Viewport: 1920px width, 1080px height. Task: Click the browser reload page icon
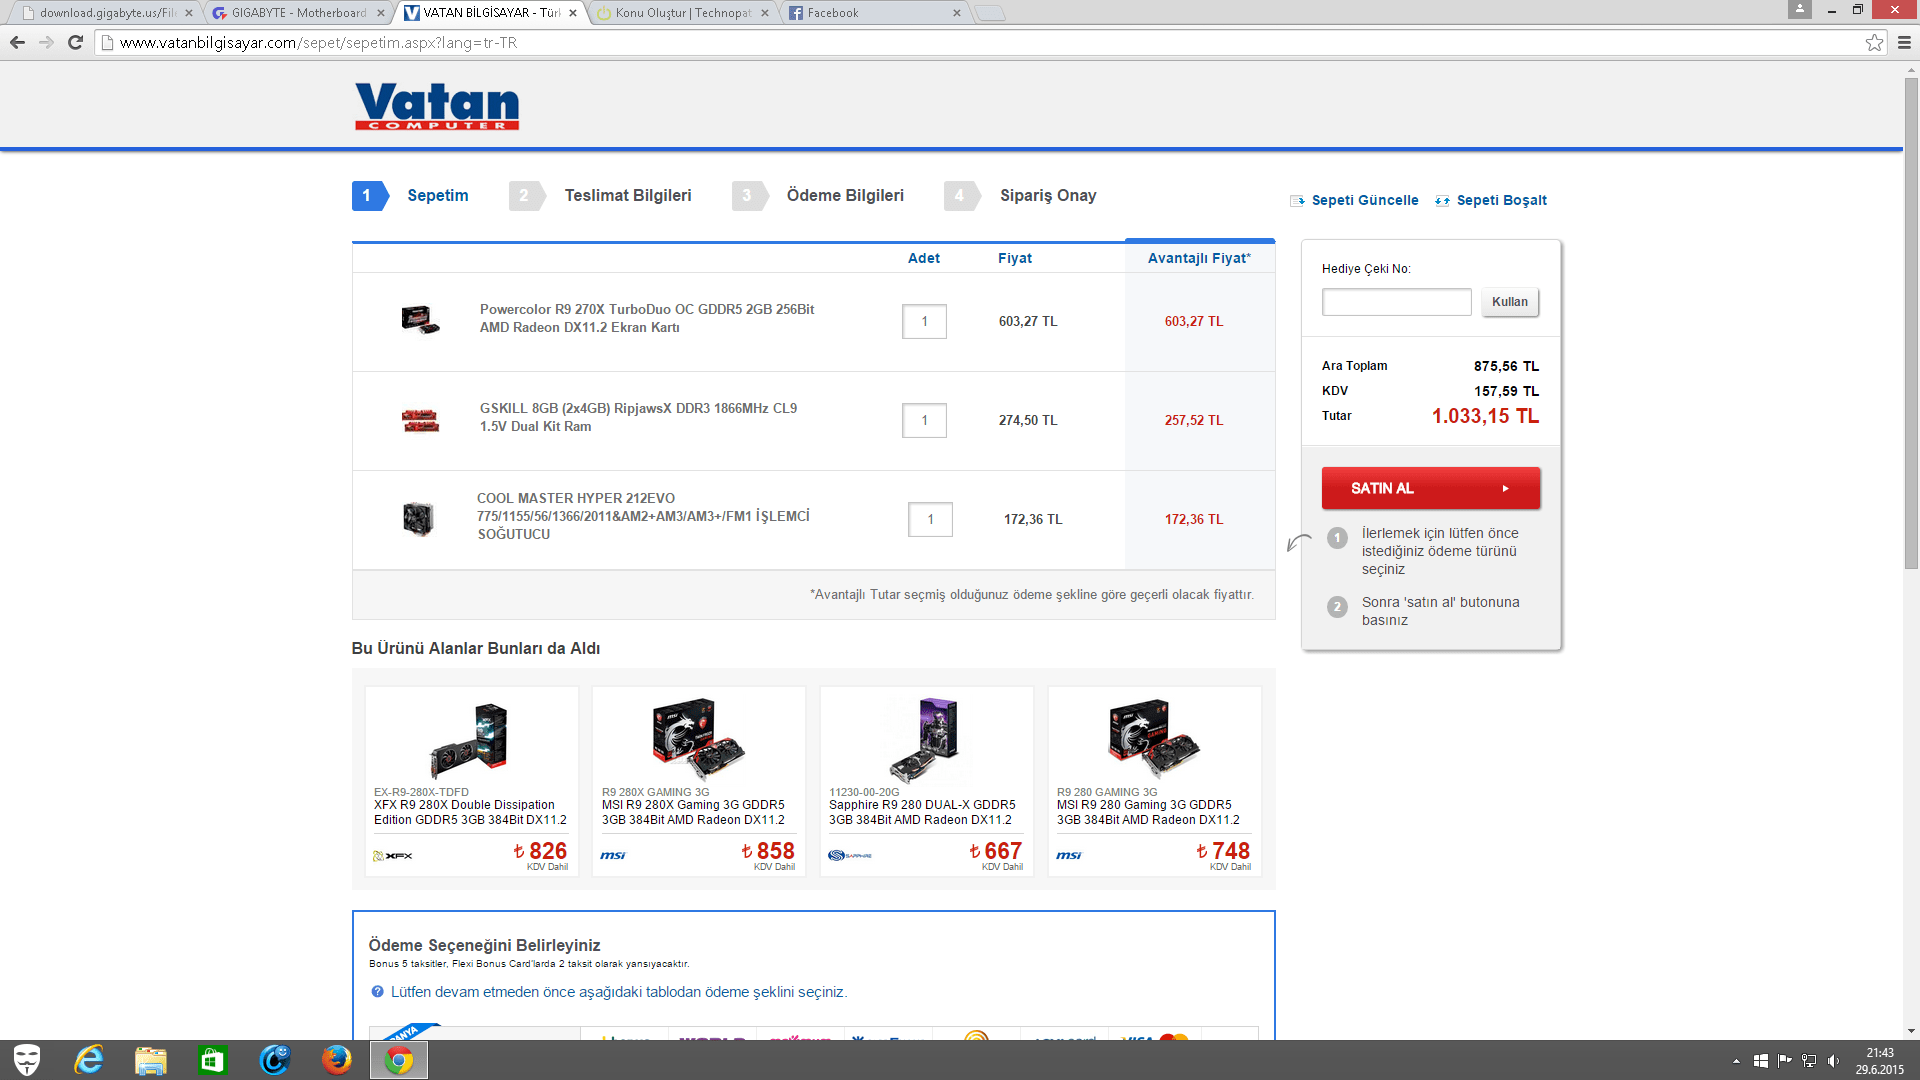click(75, 42)
